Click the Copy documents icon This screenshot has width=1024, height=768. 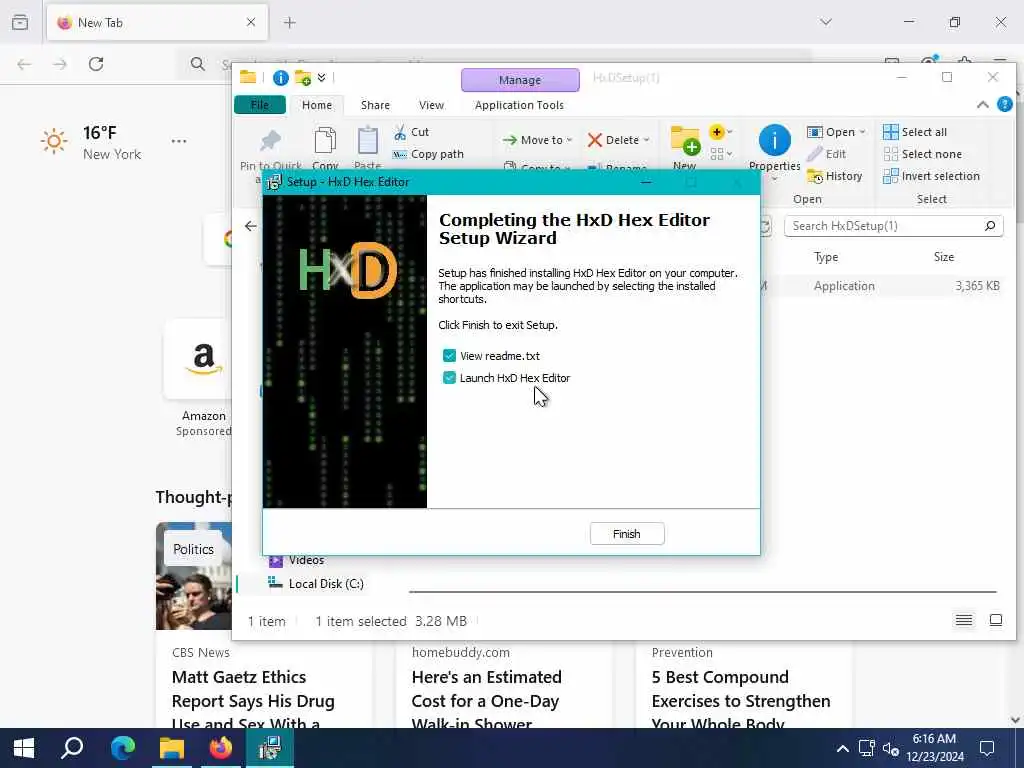point(325,140)
